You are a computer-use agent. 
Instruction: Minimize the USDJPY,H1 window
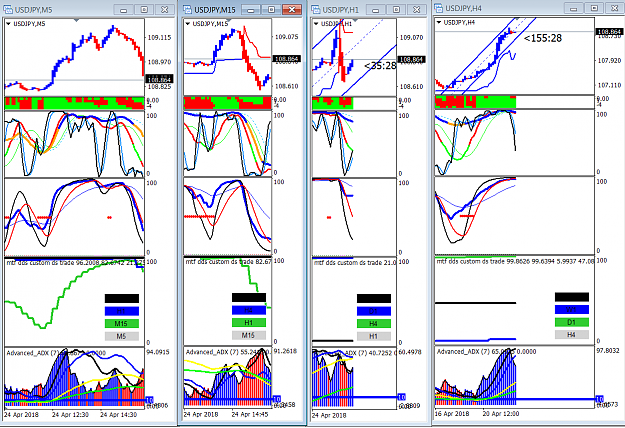pos(376,10)
